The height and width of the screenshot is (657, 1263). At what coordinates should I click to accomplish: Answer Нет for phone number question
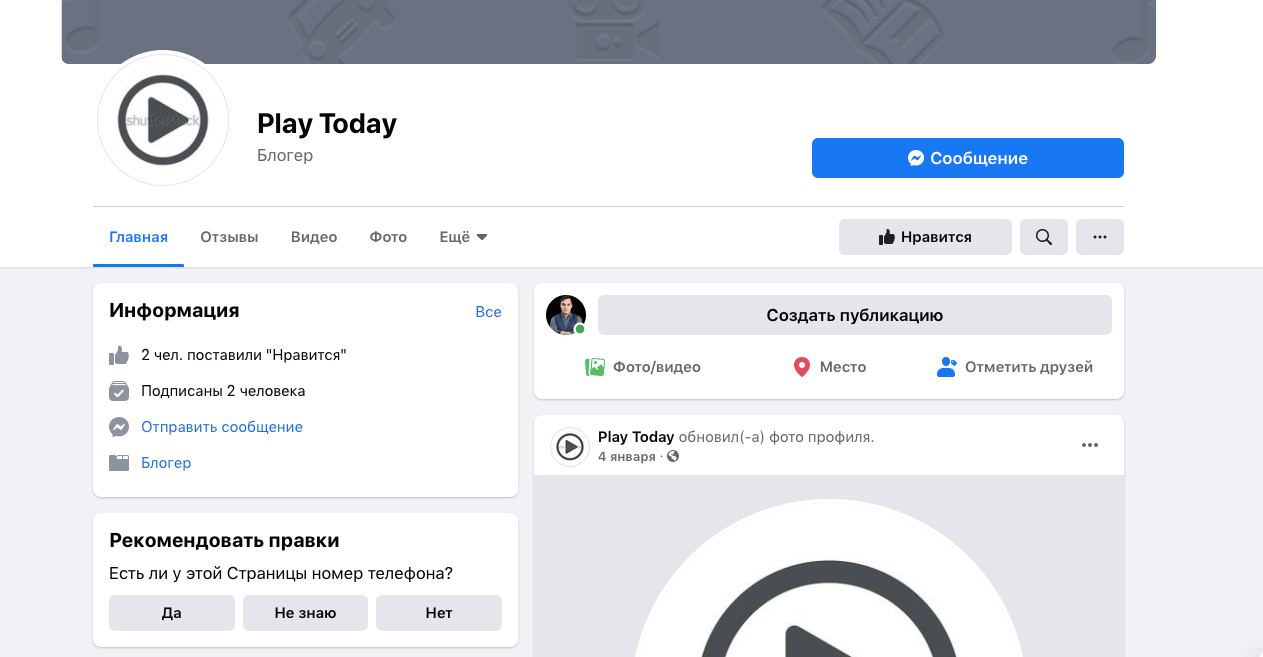[x=438, y=613]
